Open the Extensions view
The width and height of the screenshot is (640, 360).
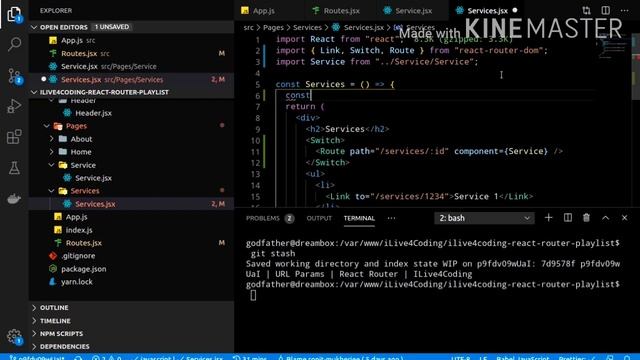pyautogui.click(x=14, y=137)
